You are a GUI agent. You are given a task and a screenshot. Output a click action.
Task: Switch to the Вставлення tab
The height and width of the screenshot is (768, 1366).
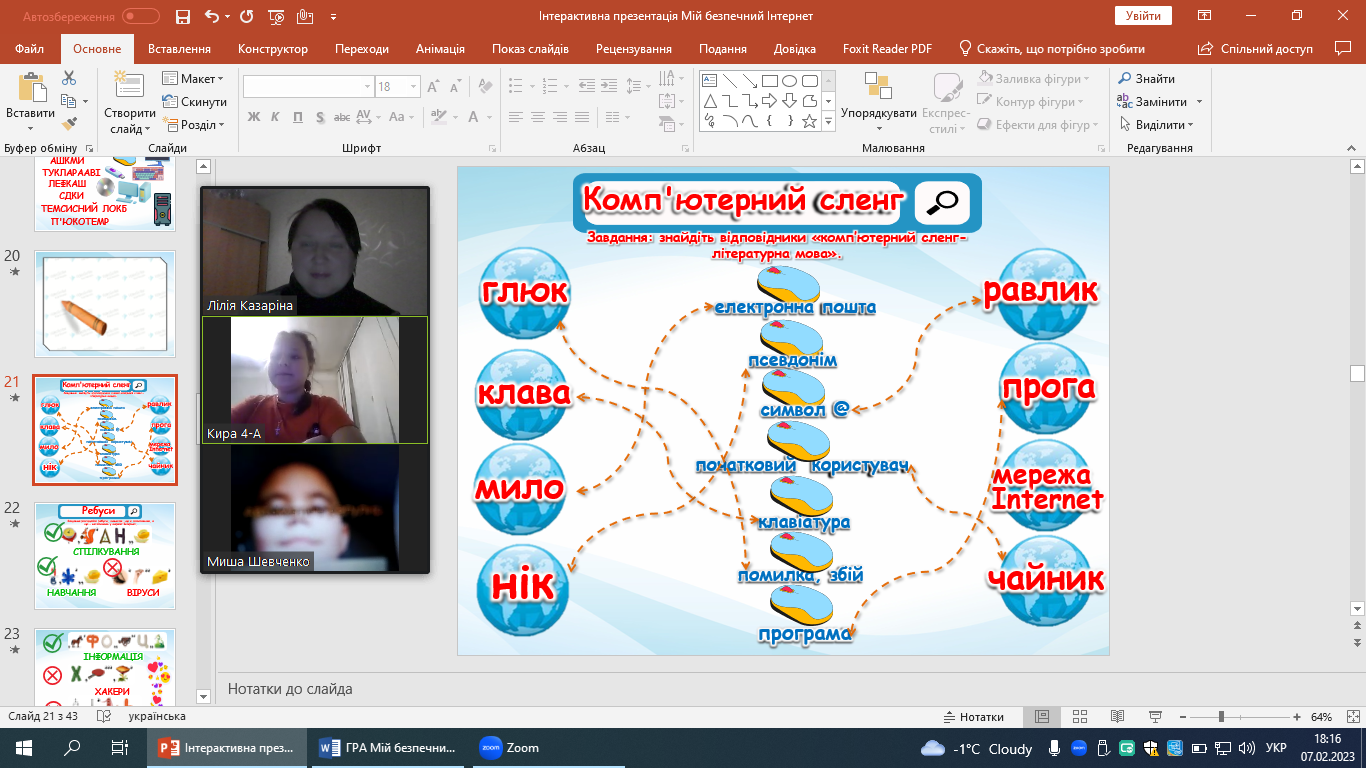[179, 49]
